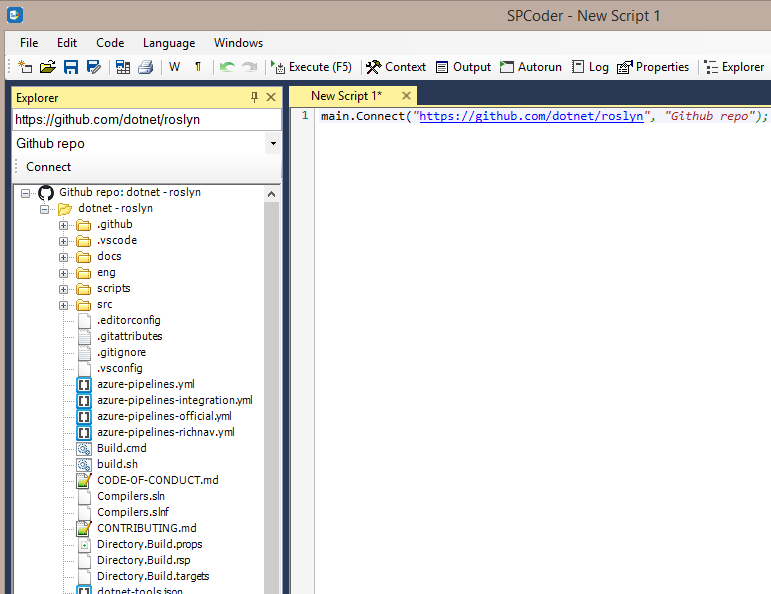Toggle word wrap W button

pos(174,66)
